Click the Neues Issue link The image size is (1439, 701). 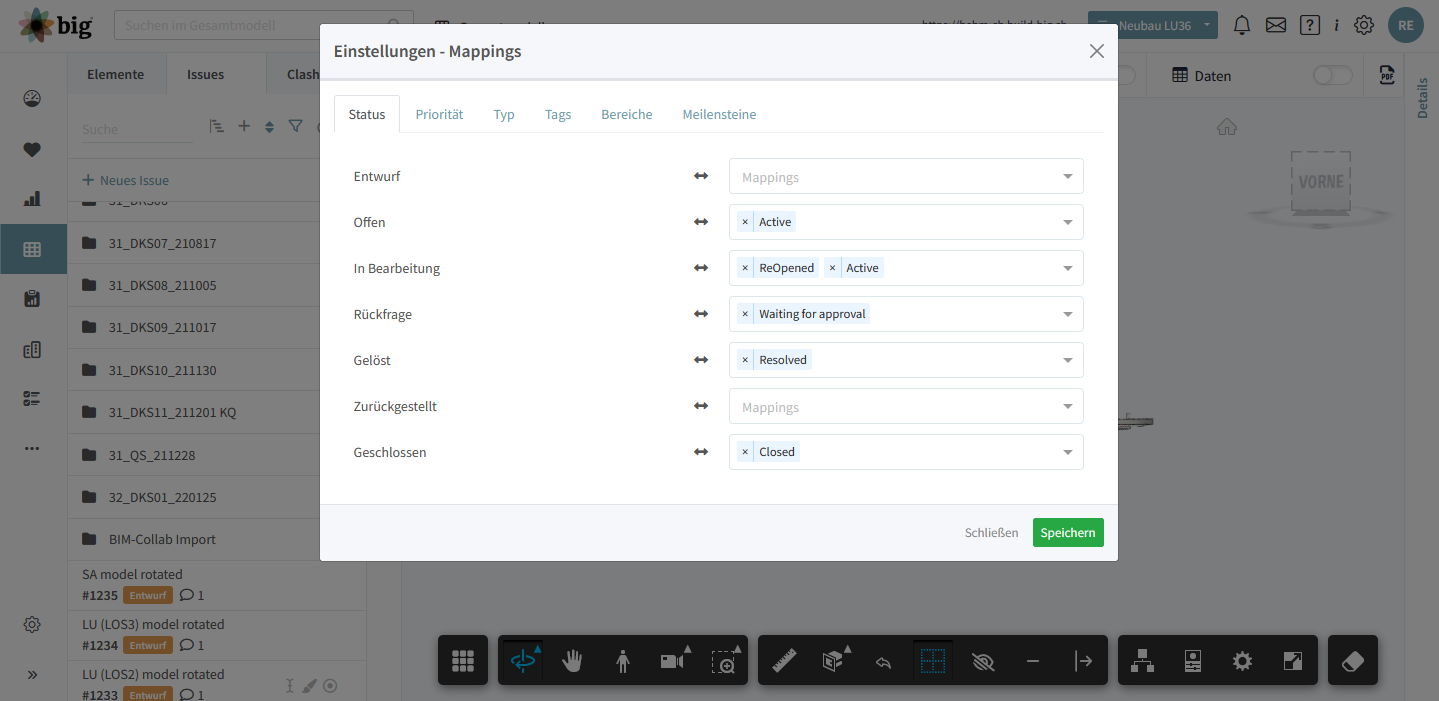(126, 180)
